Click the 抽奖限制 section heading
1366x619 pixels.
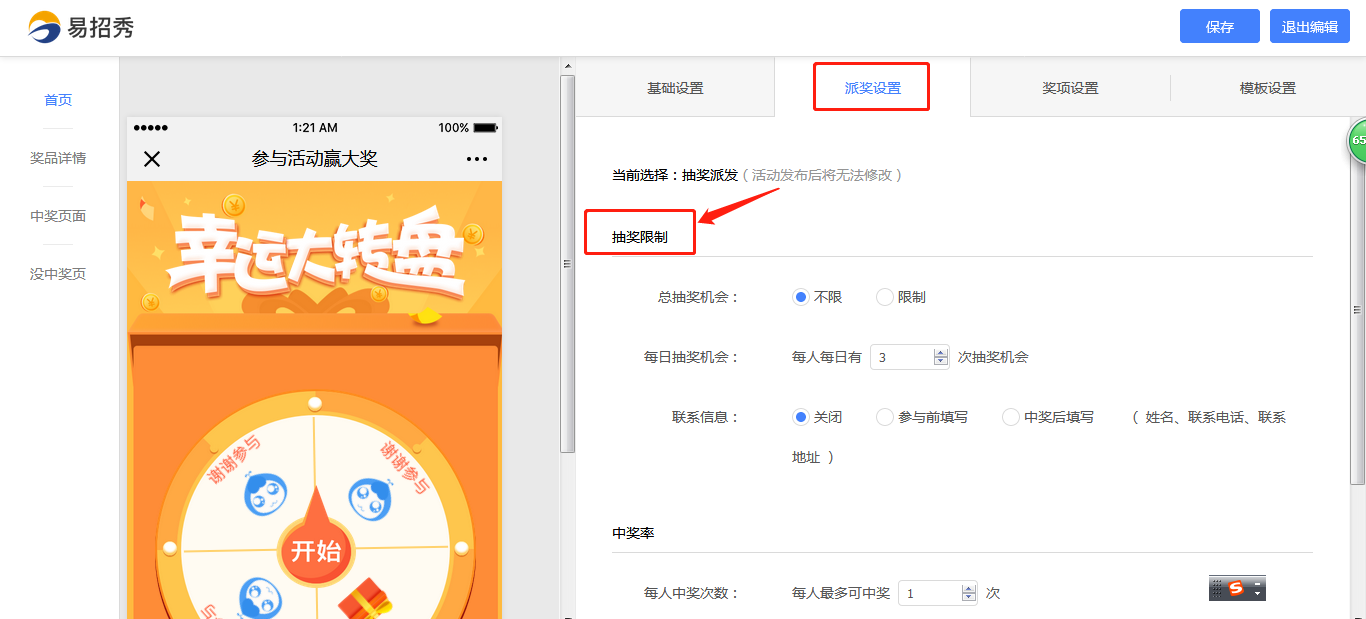(x=640, y=237)
